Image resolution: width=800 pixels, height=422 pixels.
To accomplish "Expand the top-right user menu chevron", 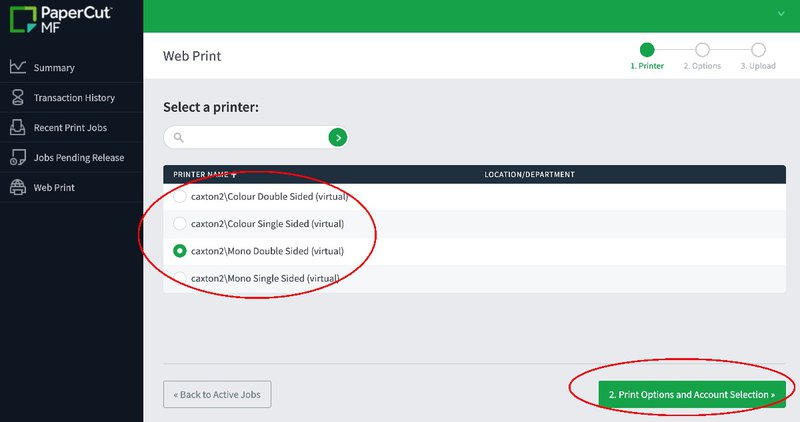I will (781, 14).
